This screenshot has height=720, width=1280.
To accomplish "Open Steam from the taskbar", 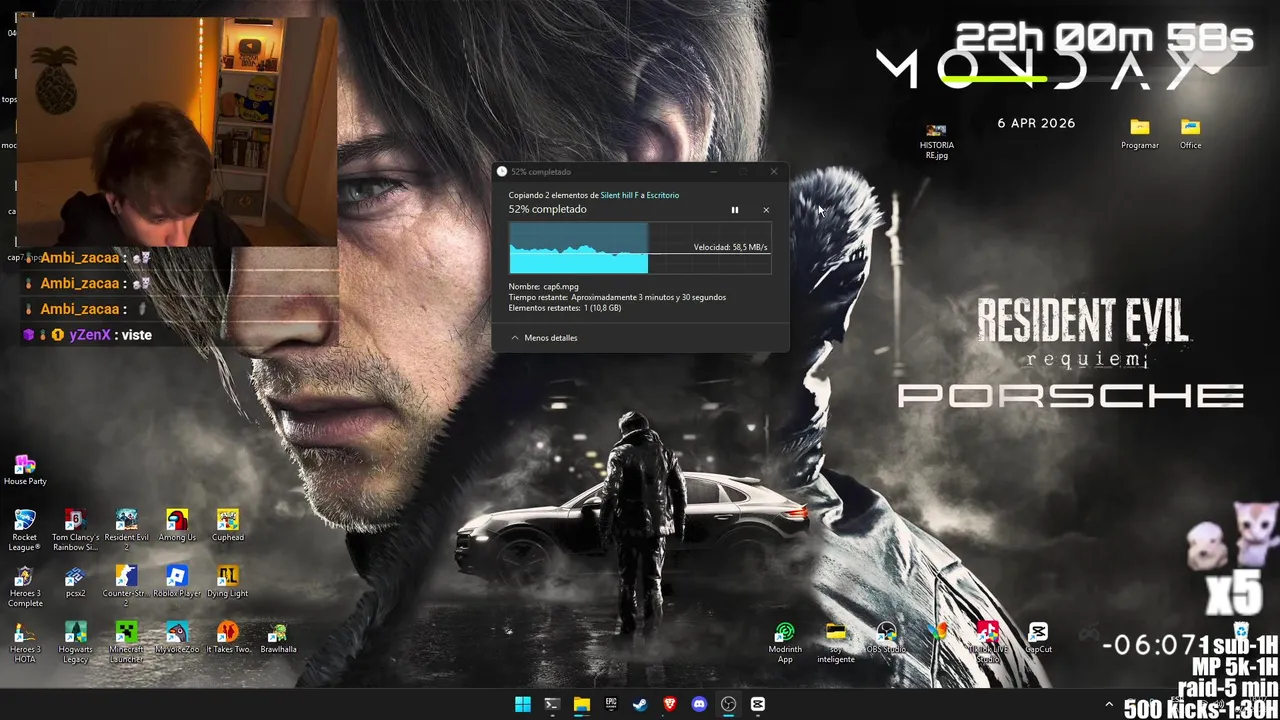I will (x=640, y=704).
